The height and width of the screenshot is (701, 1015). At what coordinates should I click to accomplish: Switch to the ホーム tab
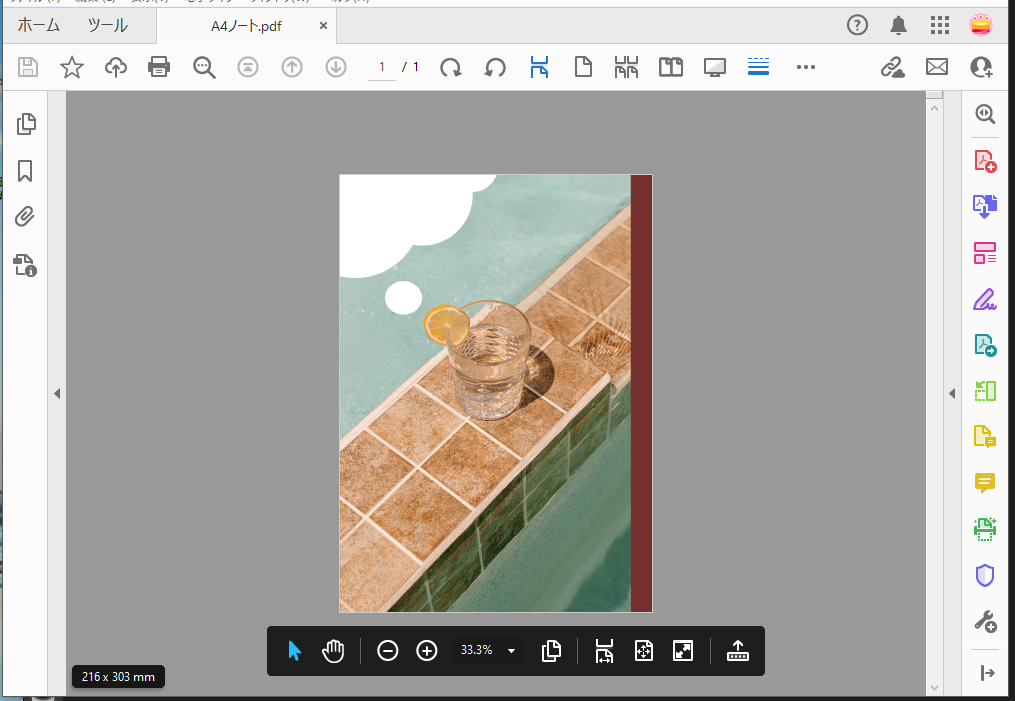click(x=39, y=26)
